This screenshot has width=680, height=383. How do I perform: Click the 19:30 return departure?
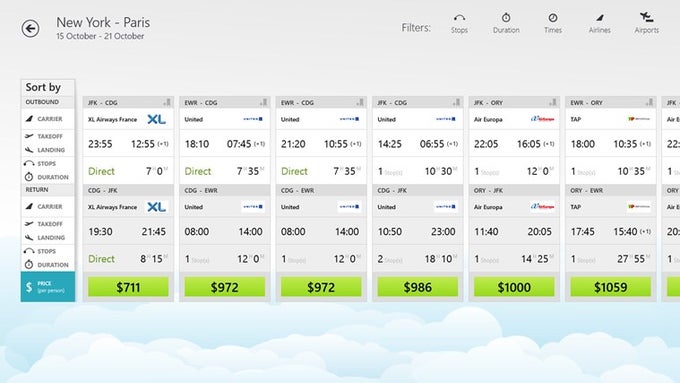100,232
